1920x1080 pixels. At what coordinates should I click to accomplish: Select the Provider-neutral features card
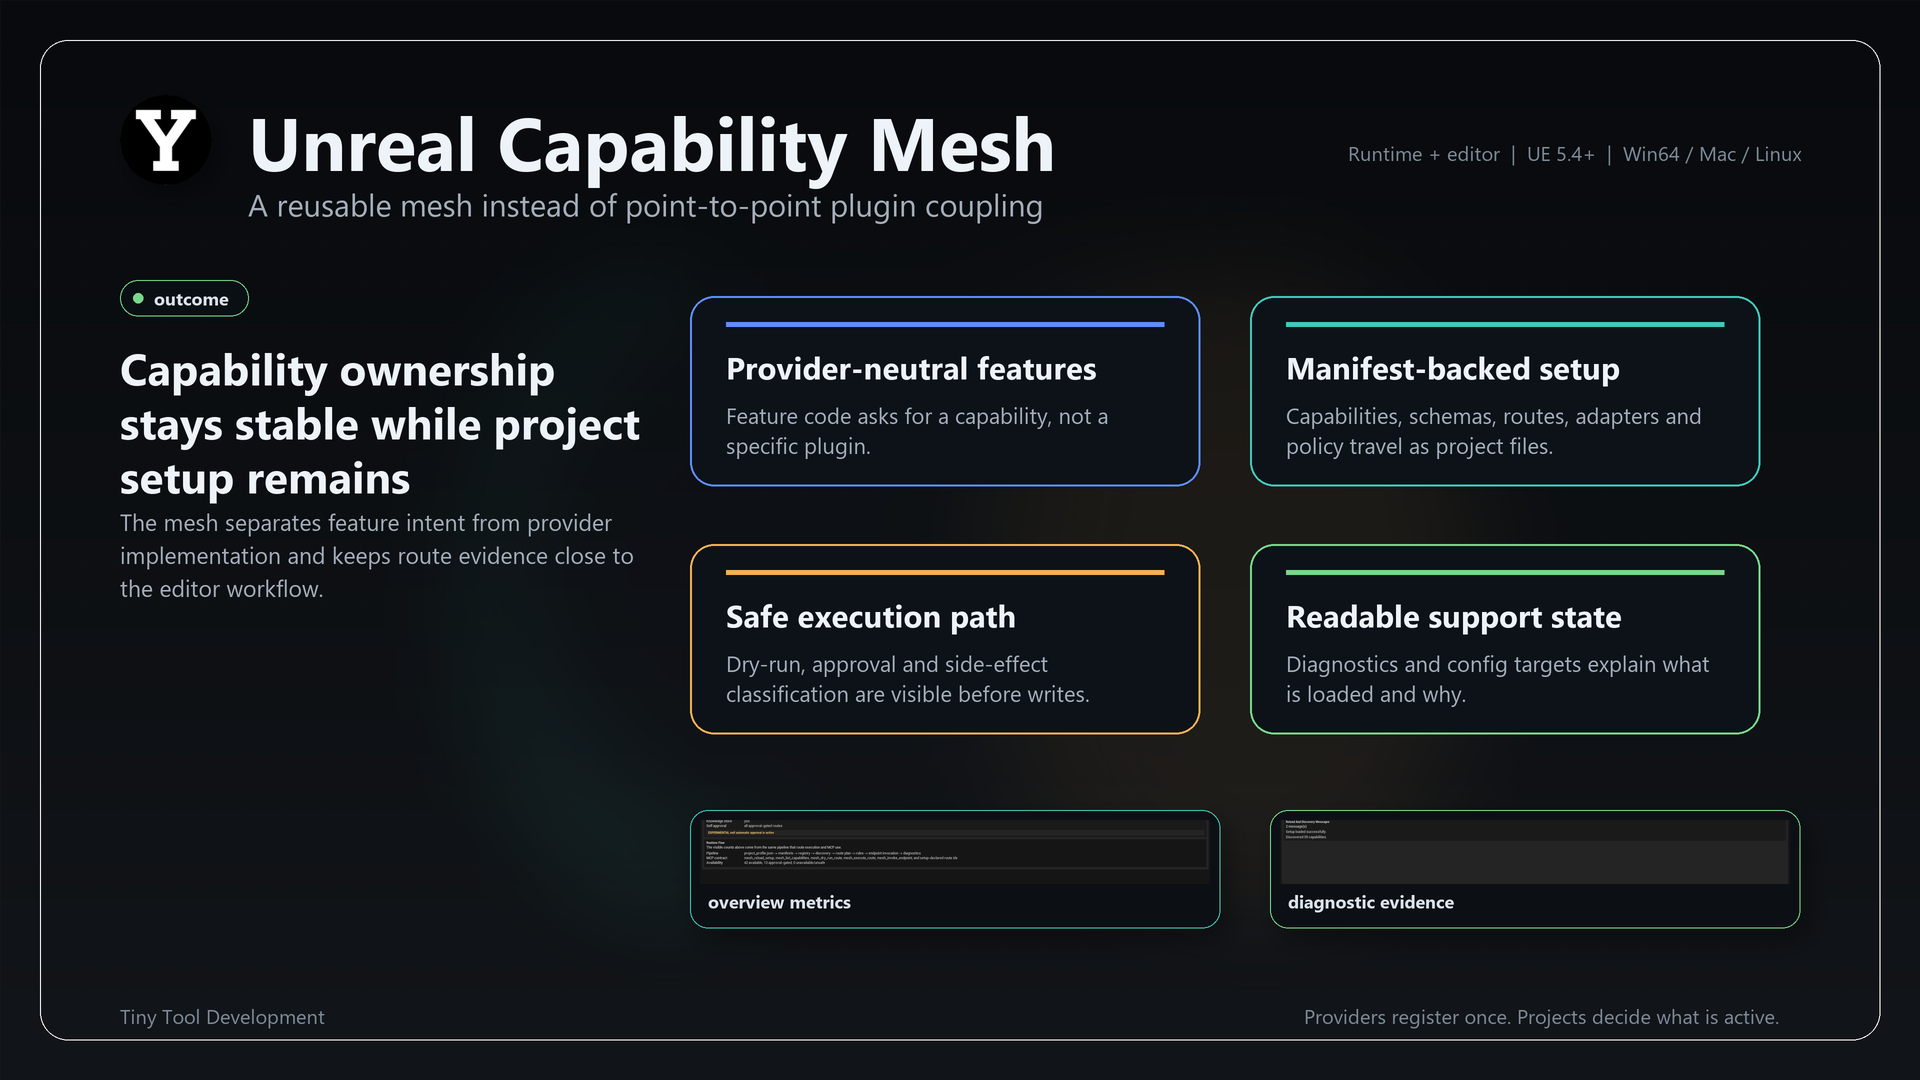click(945, 391)
